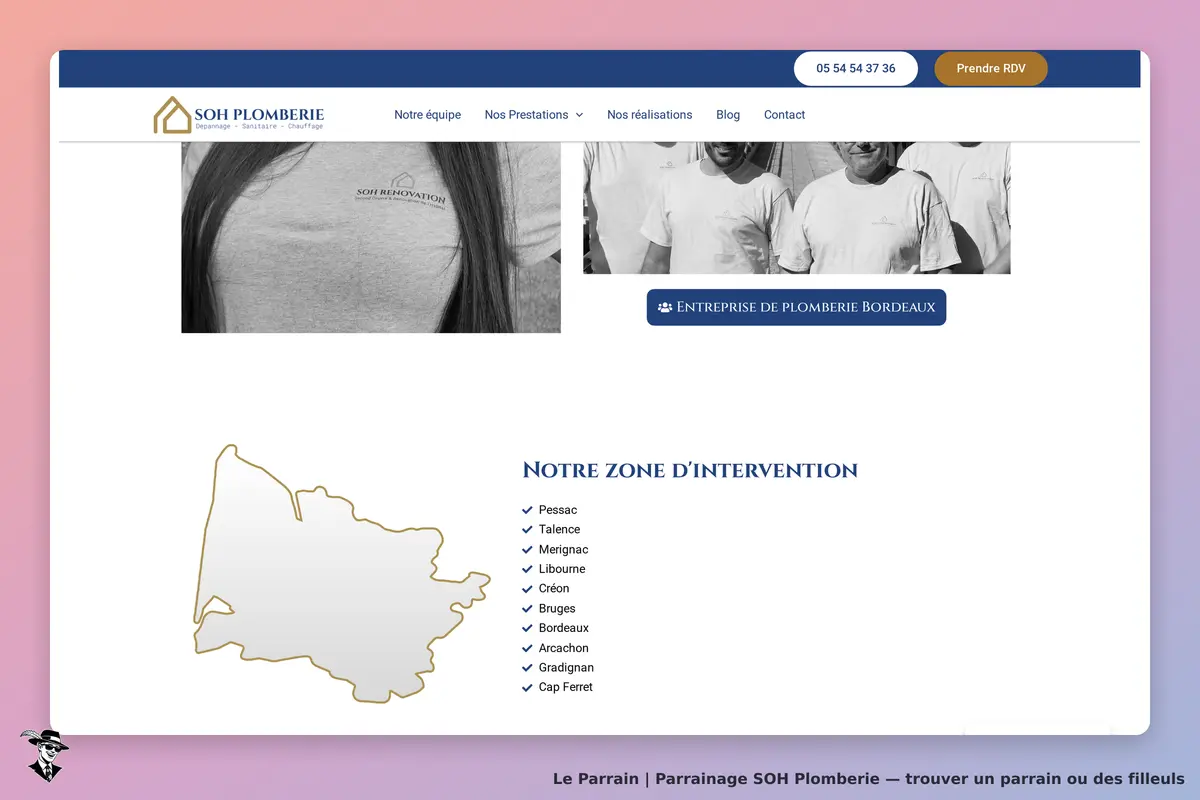Open the Nos réalisations menu item
The height and width of the screenshot is (800, 1200).
click(650, 115)
